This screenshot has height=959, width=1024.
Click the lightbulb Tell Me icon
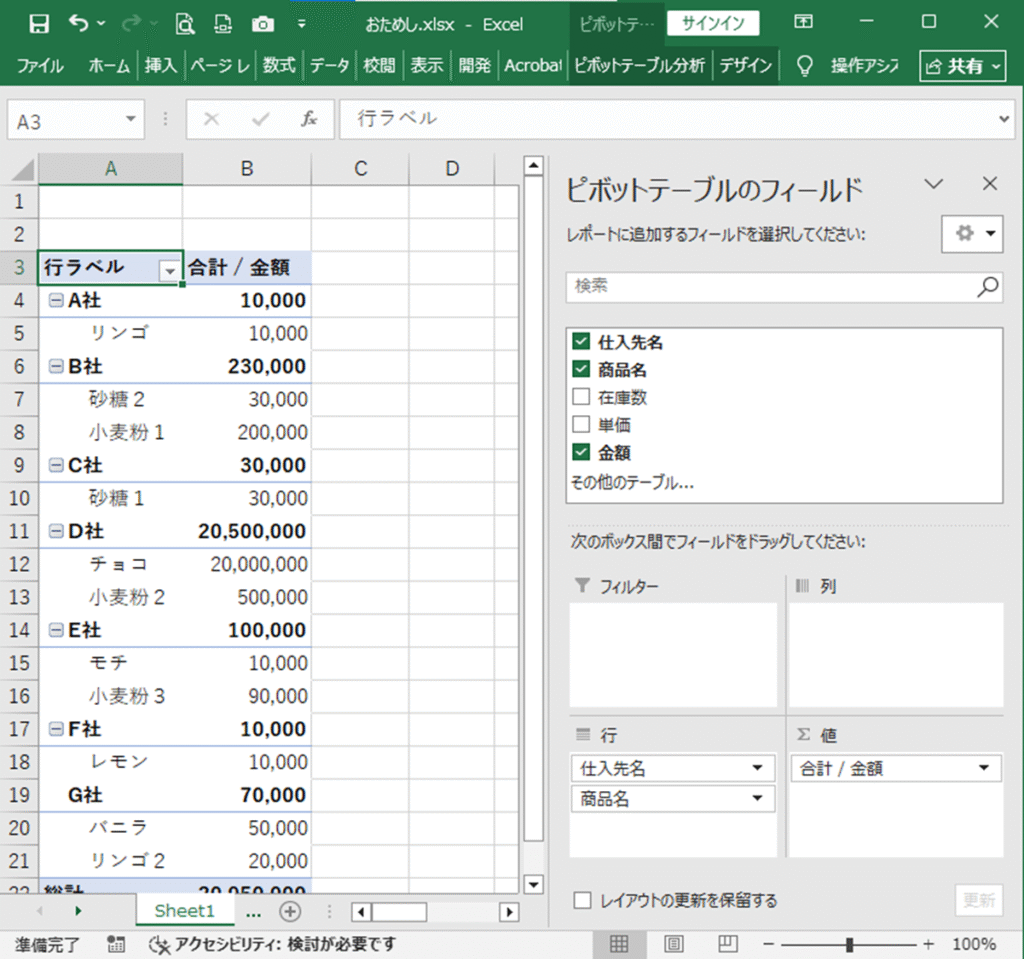[x=805, y=65]
